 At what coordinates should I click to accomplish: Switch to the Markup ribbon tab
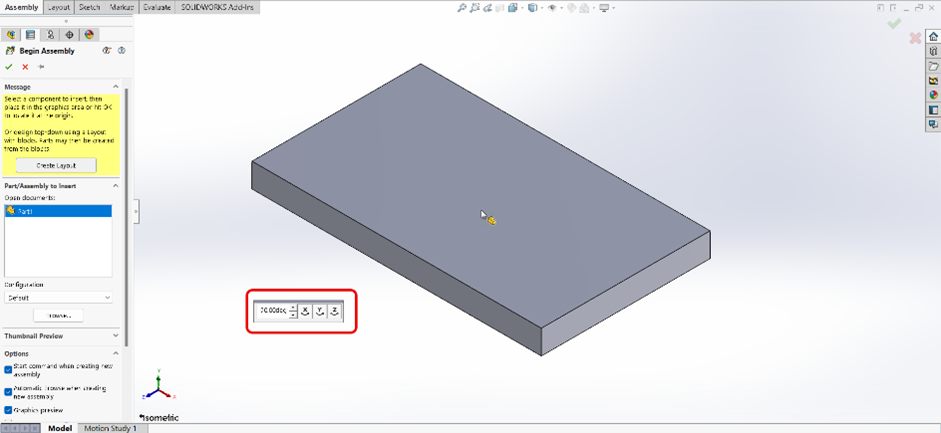pos(122,7)
